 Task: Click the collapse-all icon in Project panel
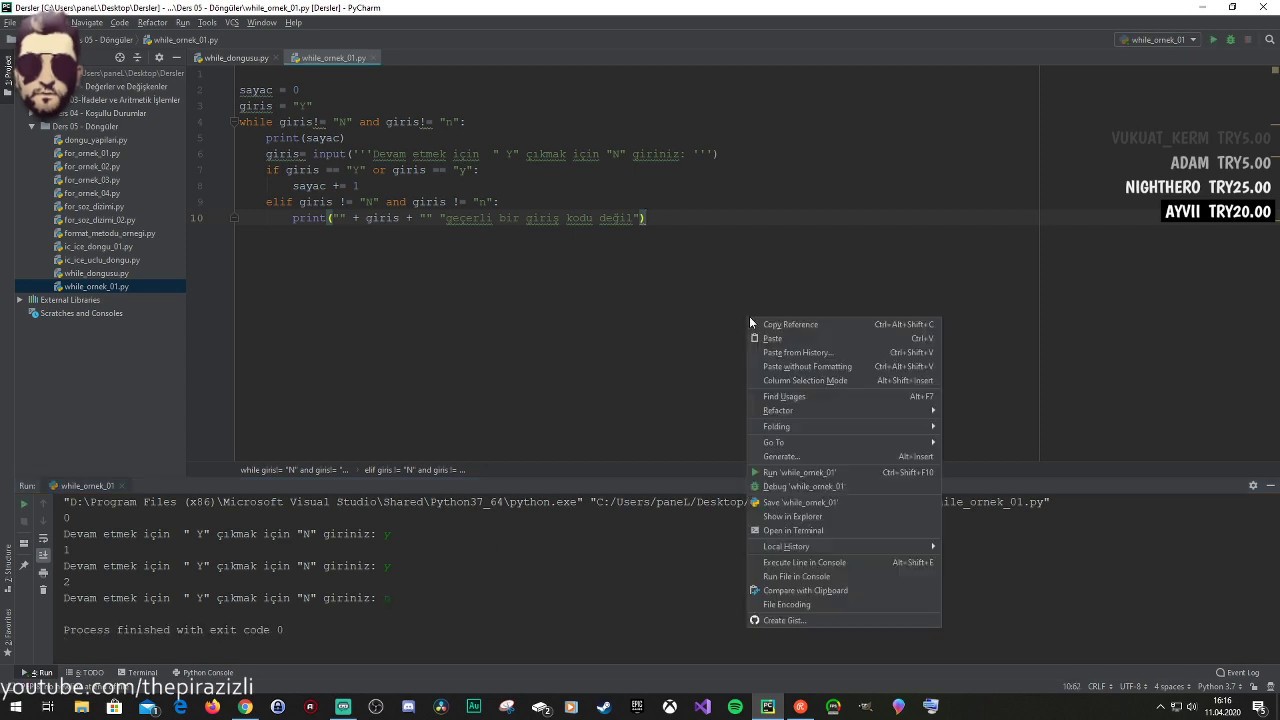[x=138, y=58]
